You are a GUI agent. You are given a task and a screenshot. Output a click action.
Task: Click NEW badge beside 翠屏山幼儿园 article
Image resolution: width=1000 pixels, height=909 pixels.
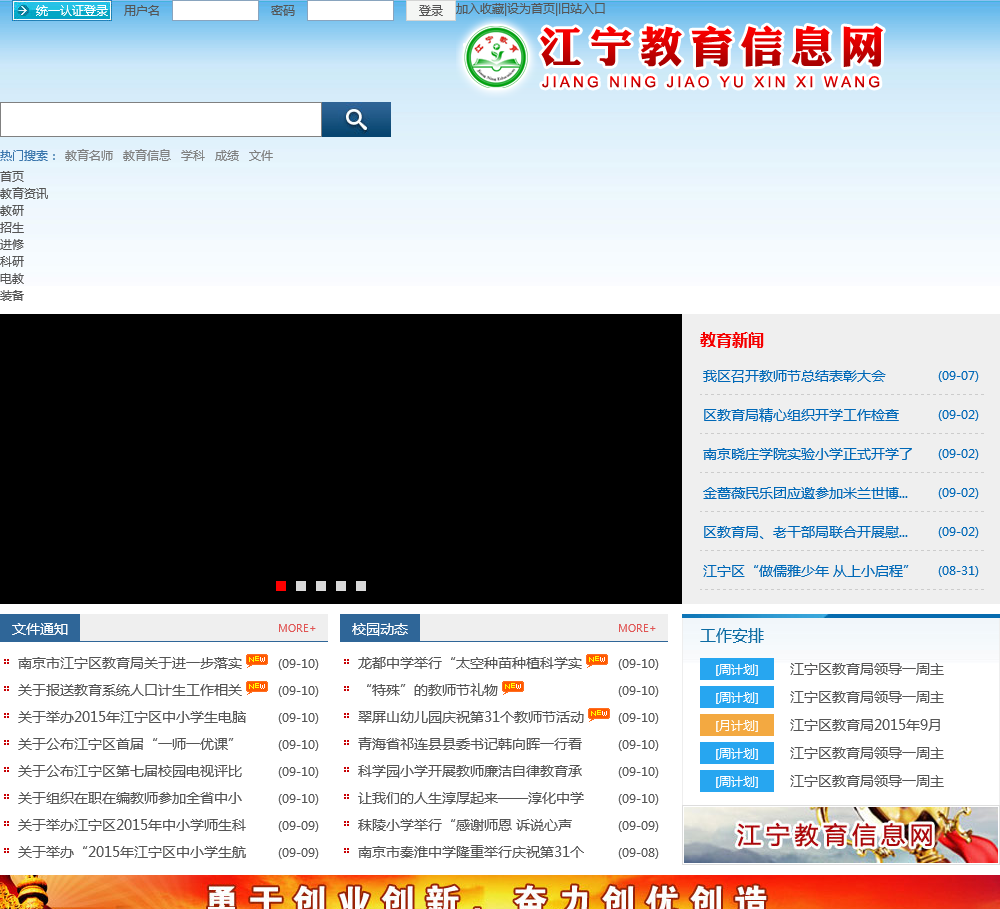click(599, 713)
